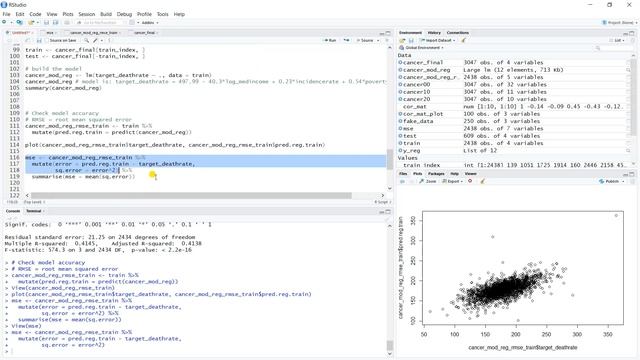The width and height of the screenshot is (640, 360).
Task: Click the Save workspace icon in Environment pane
Action: coord(411,40)
